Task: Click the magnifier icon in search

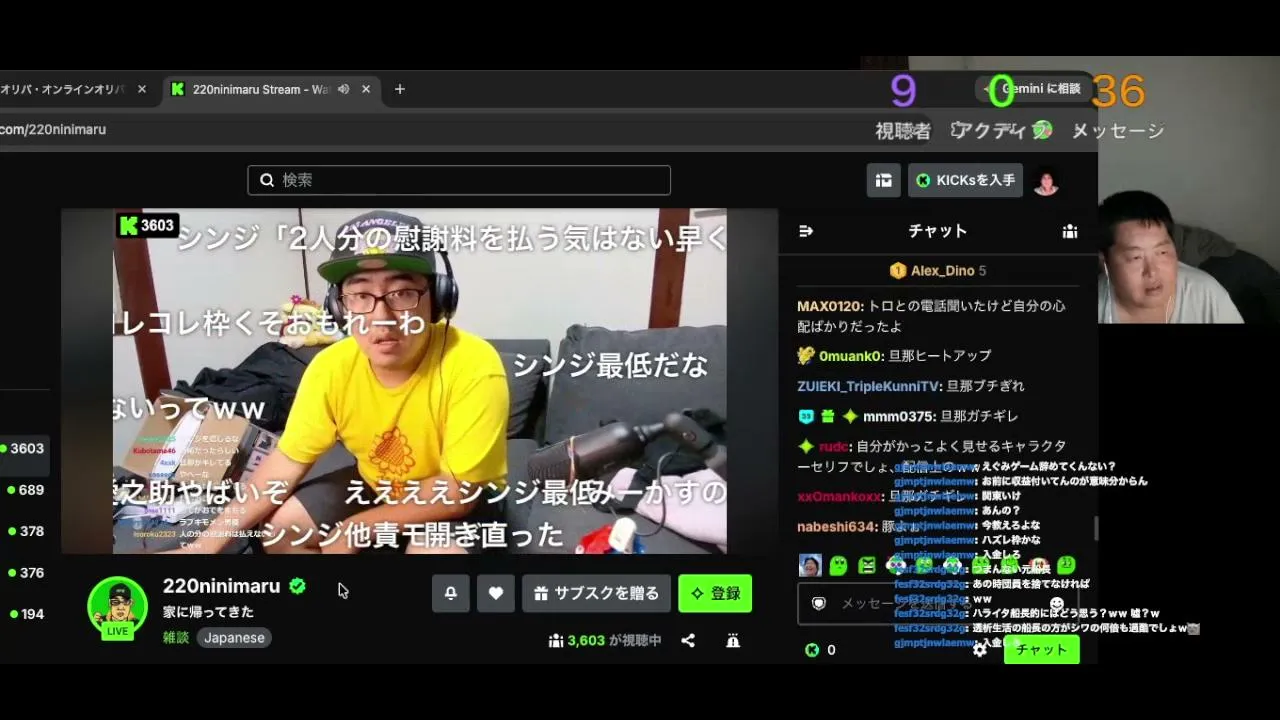Action: tap(267, 180)
